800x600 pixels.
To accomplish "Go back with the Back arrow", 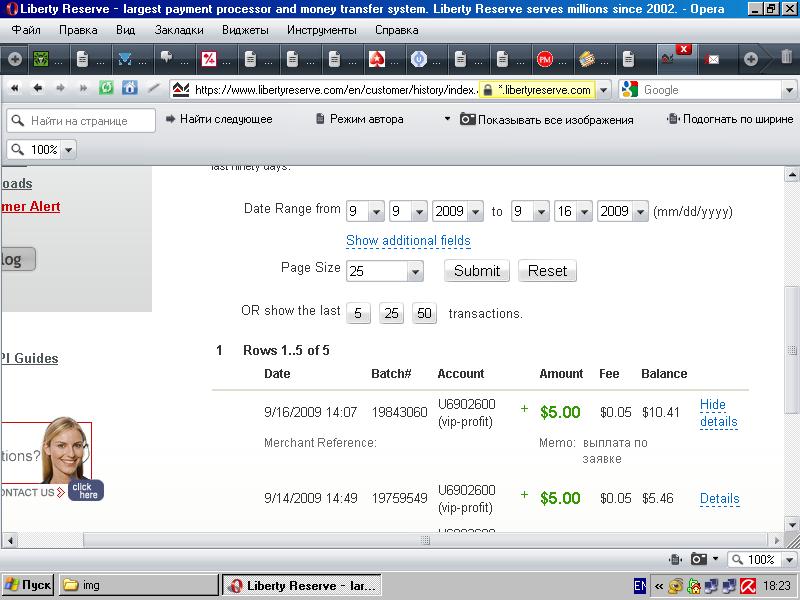I will pyautogui.click(x=38, y=88).
